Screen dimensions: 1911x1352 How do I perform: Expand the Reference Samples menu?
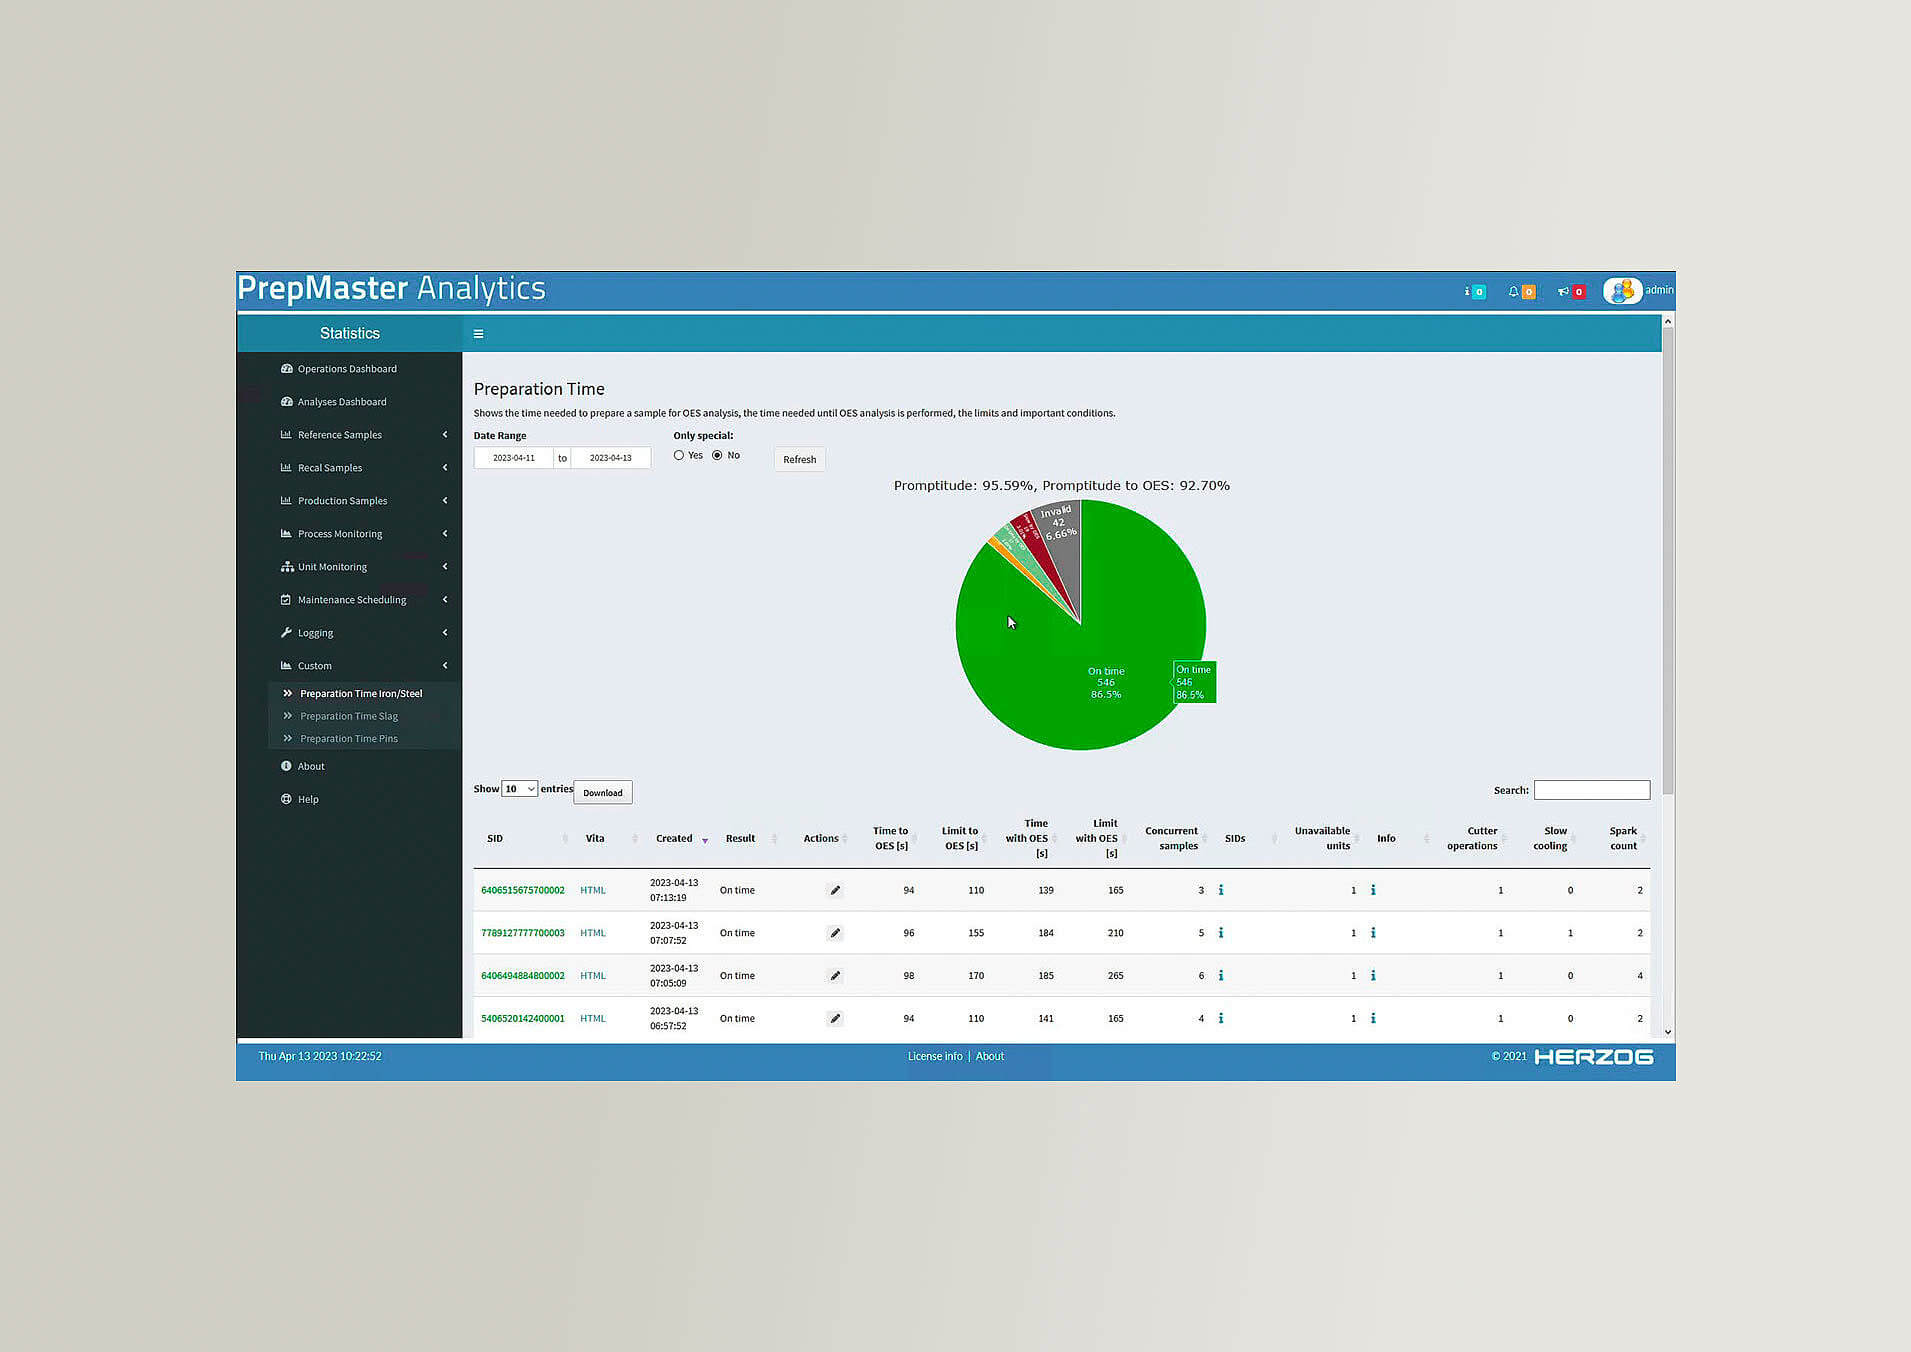pos(444,435)
